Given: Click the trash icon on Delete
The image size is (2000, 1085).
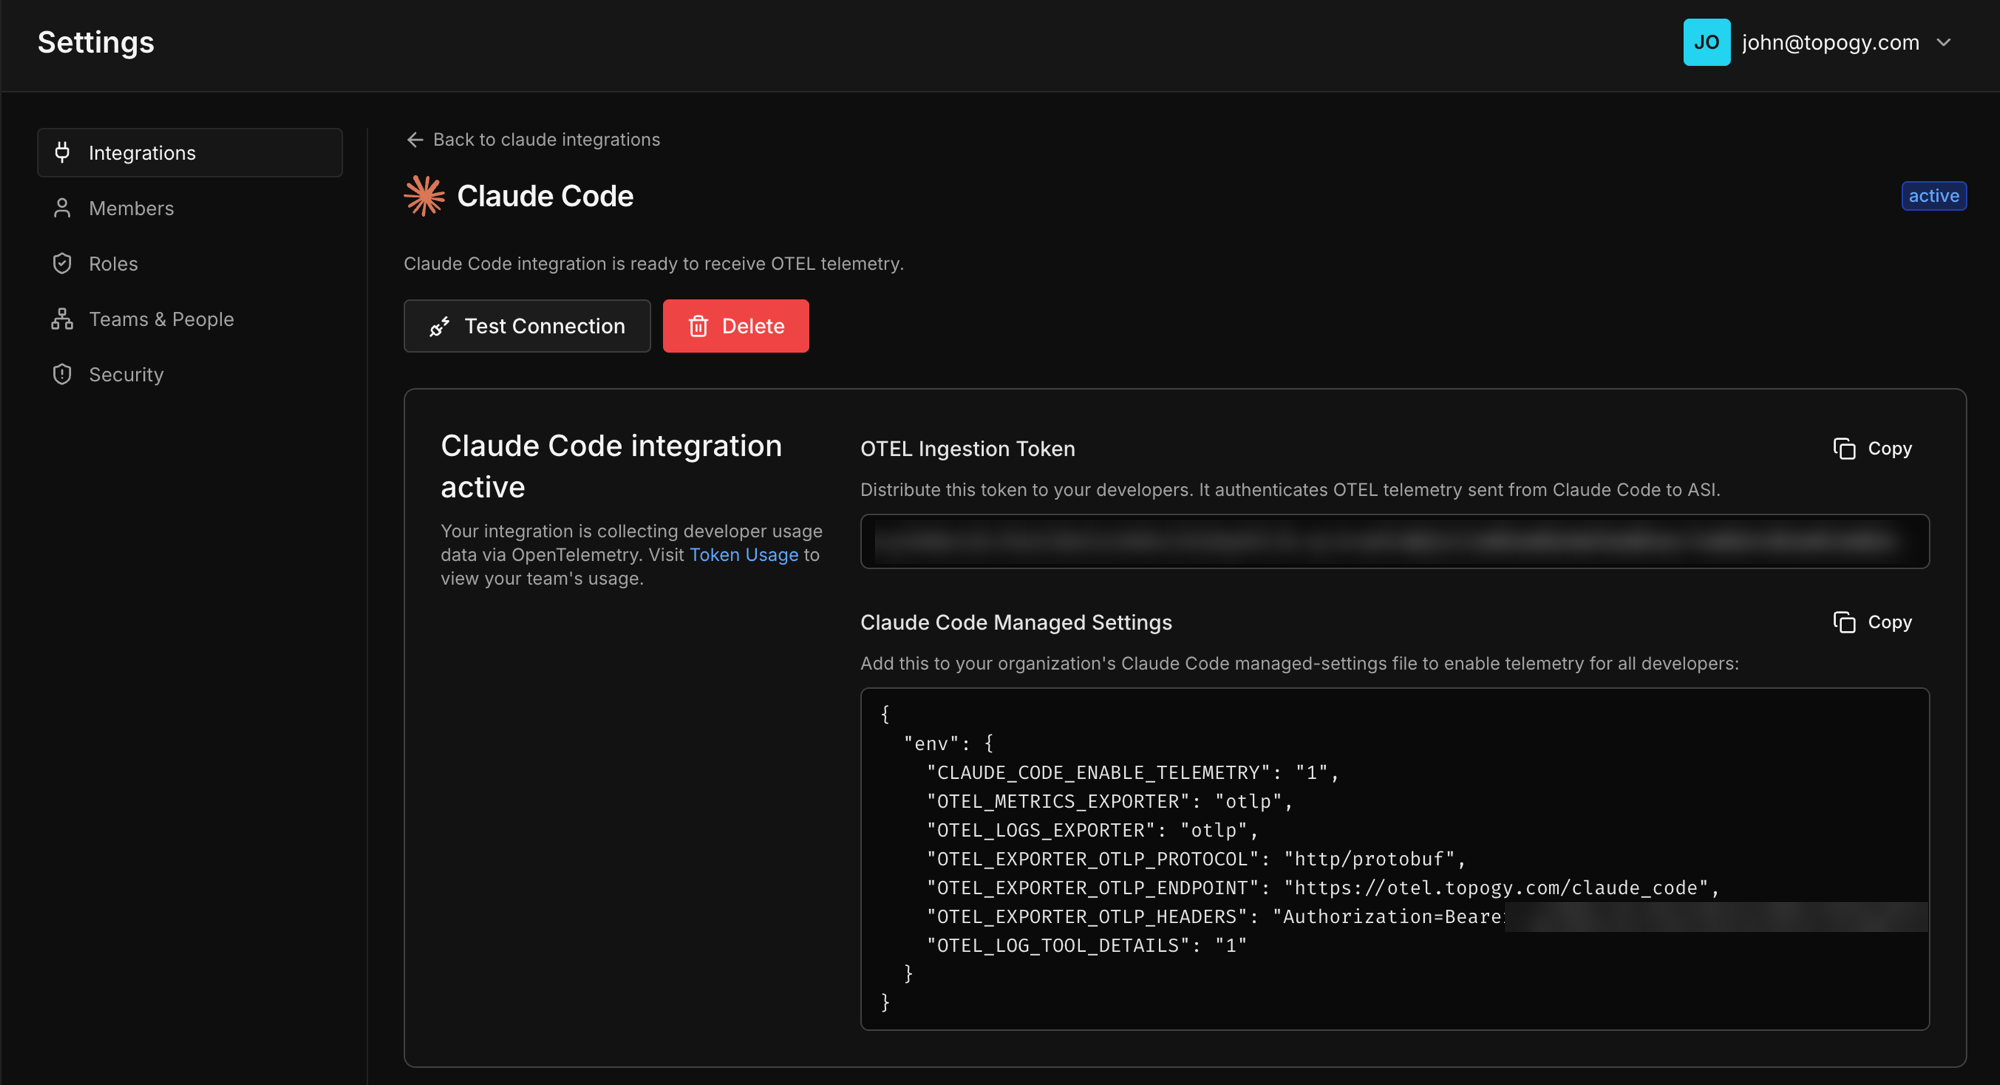Looking at the screenshot, I should 699,326.
